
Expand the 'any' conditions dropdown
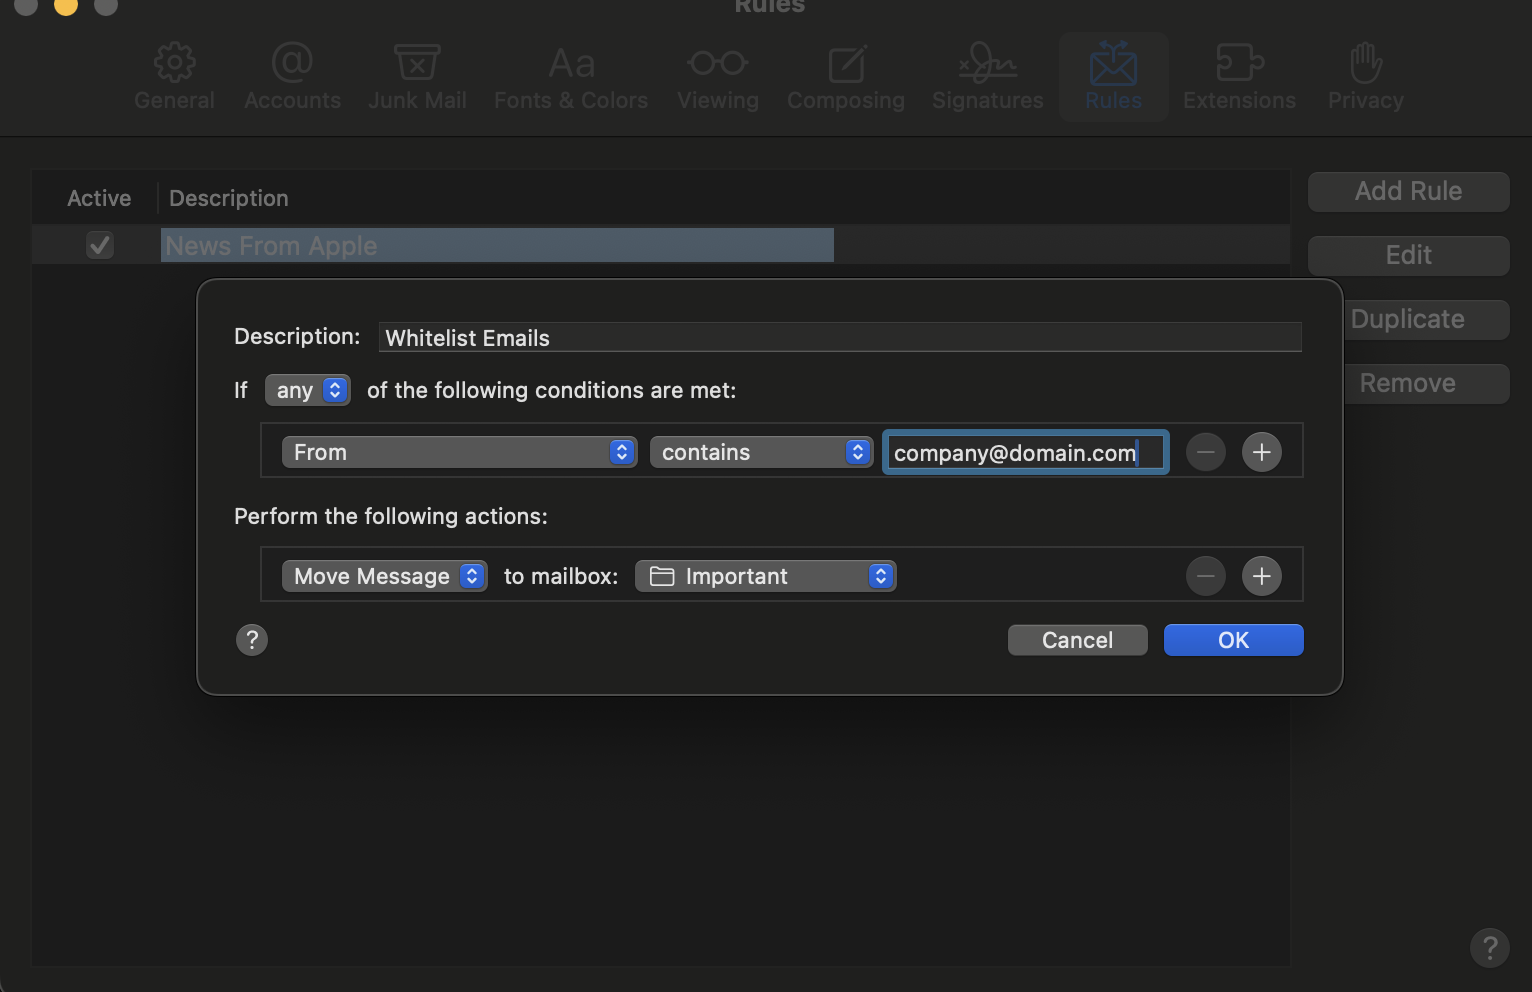(307, 390)
